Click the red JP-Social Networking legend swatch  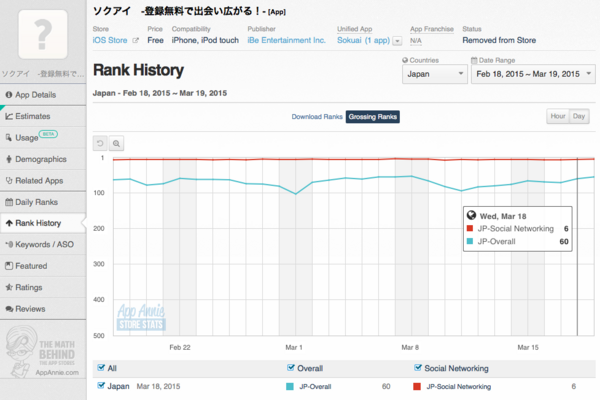(417, 387)
